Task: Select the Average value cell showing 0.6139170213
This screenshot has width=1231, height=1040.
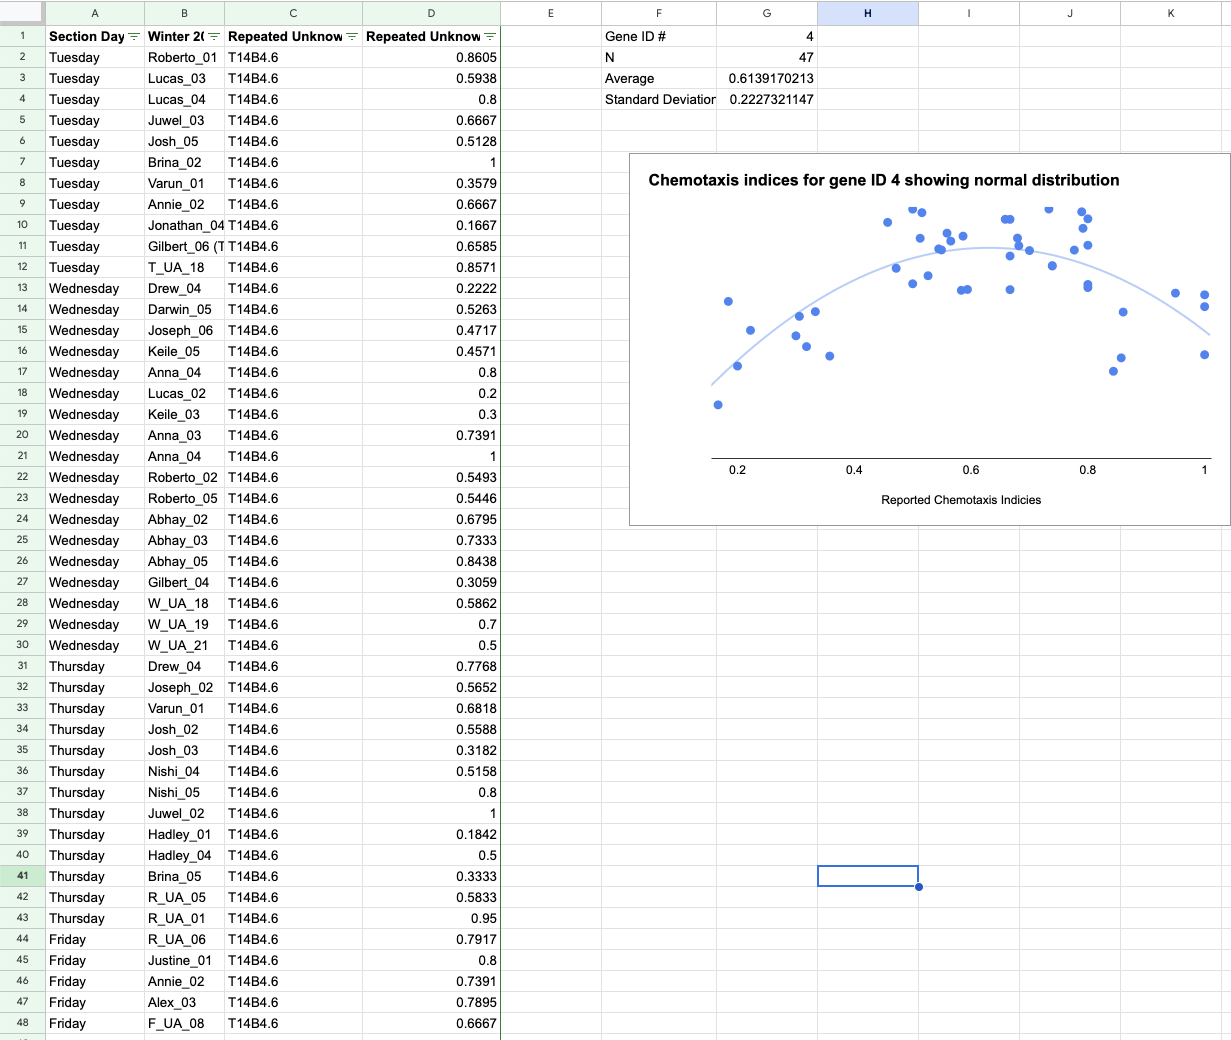Action: (x=767, y=78)
